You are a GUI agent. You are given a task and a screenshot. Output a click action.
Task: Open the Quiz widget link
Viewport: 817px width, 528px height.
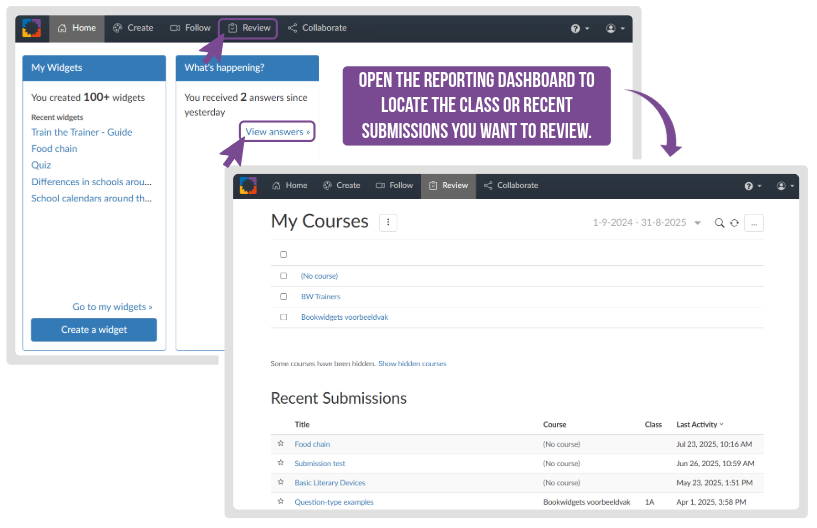click(x=41, y=165)
